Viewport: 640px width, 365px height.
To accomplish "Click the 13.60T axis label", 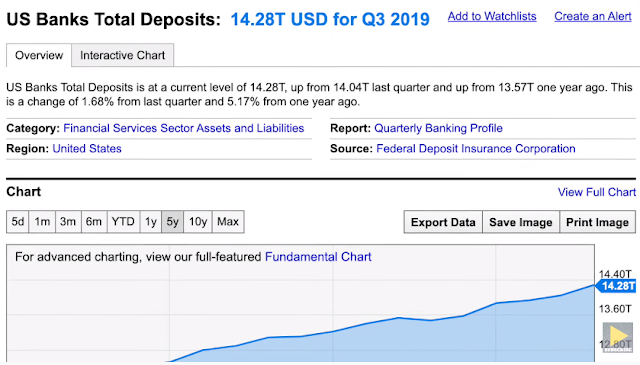I will [x=615, y=309].
